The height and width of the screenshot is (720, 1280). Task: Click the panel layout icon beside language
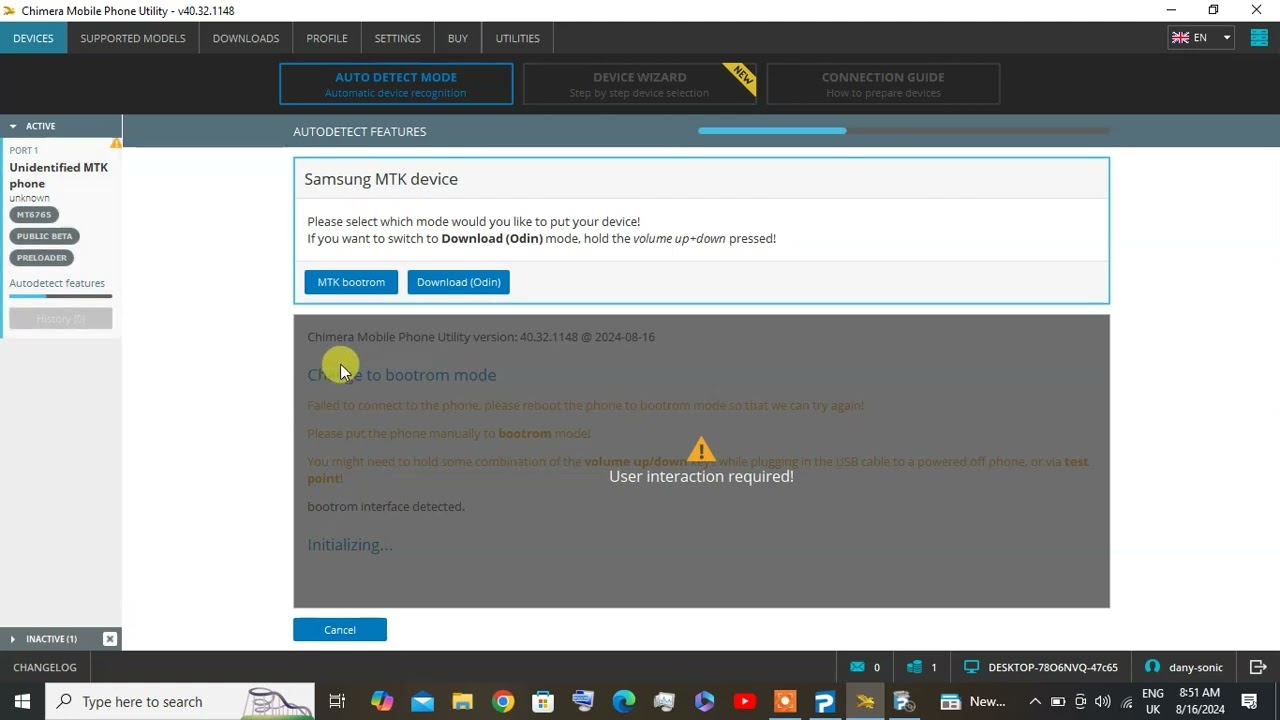coord(1258,38)
